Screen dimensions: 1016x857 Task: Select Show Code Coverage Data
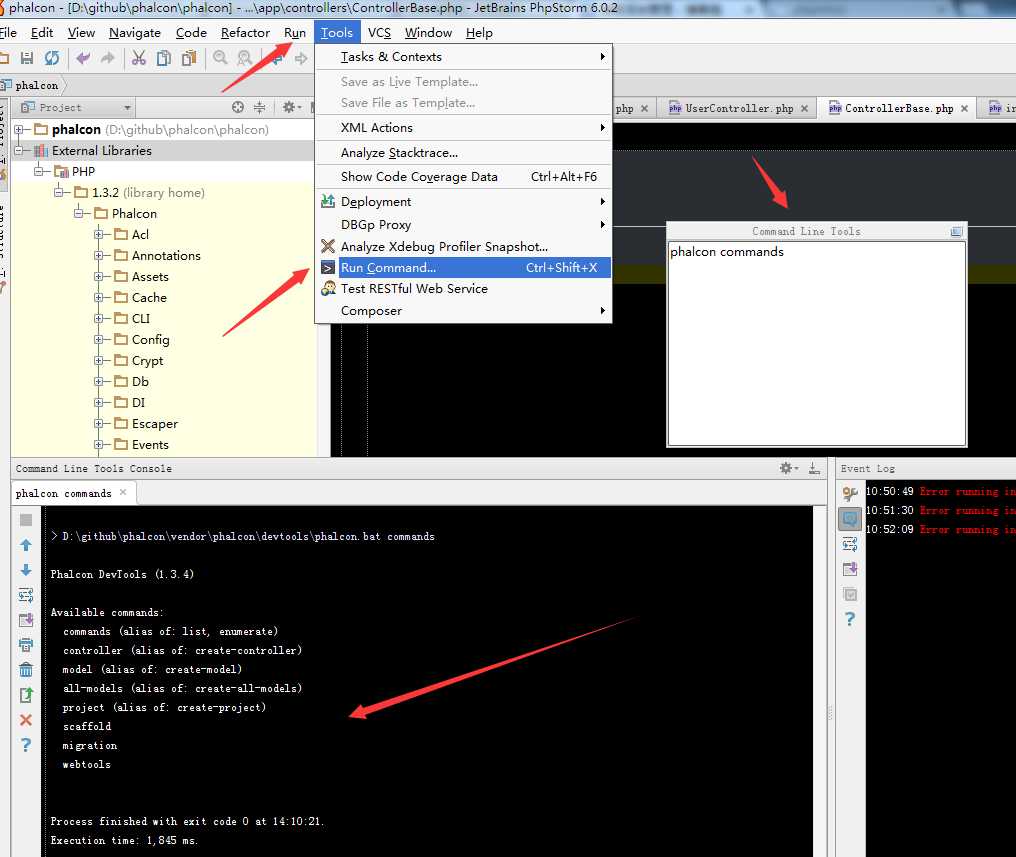(x=463, y=177)
